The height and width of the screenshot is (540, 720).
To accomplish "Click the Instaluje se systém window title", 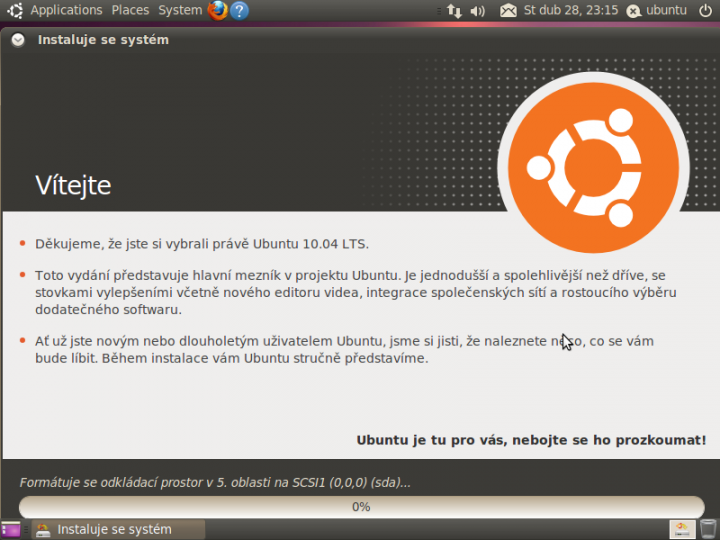I will point(103,40).
